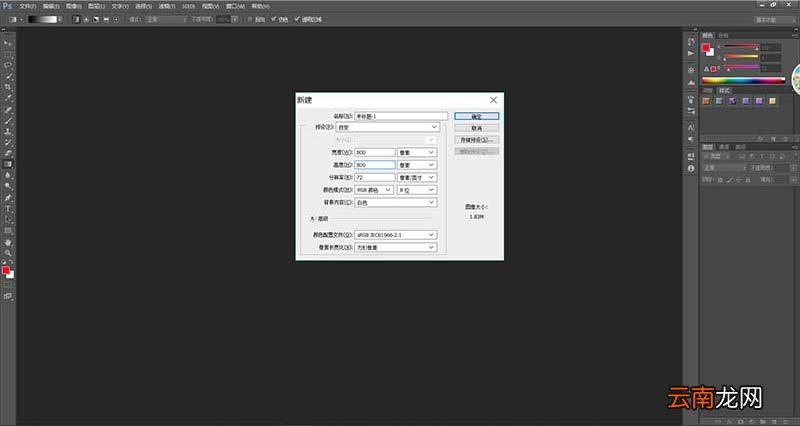Open the resolution unit 像素/英寸 dropdown

[x=417, y=178]
